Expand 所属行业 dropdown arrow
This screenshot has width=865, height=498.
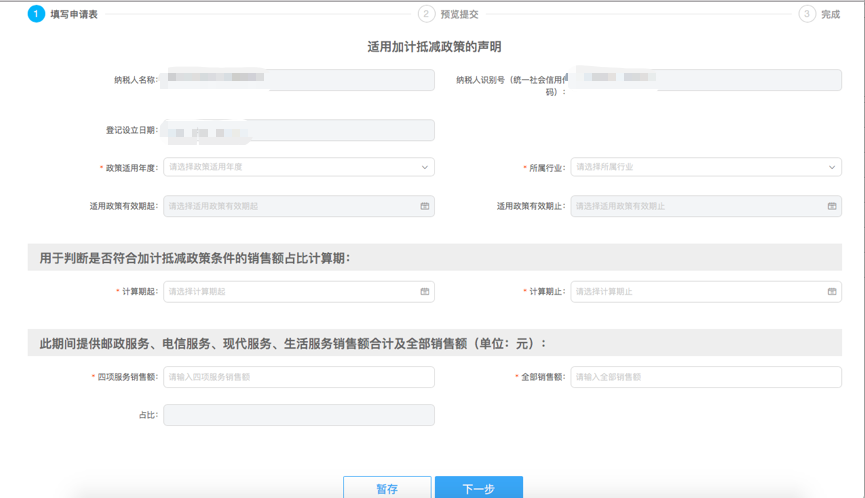pos(831,167)
